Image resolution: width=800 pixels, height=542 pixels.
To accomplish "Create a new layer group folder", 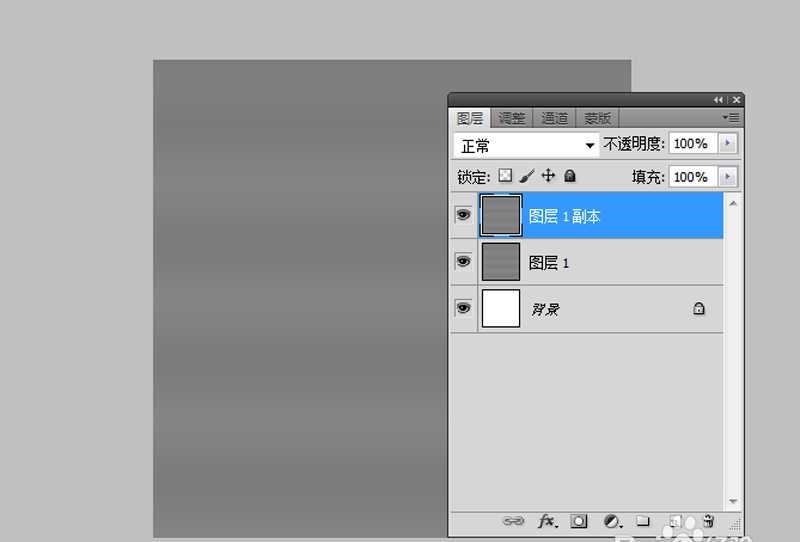I will (x=643, y=521).
